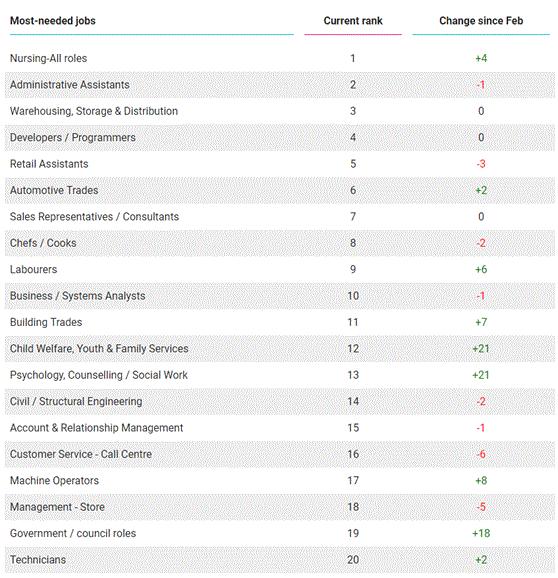
Task: Click the Chefs / Cooks entry
Action: click(x=43, y=243)
